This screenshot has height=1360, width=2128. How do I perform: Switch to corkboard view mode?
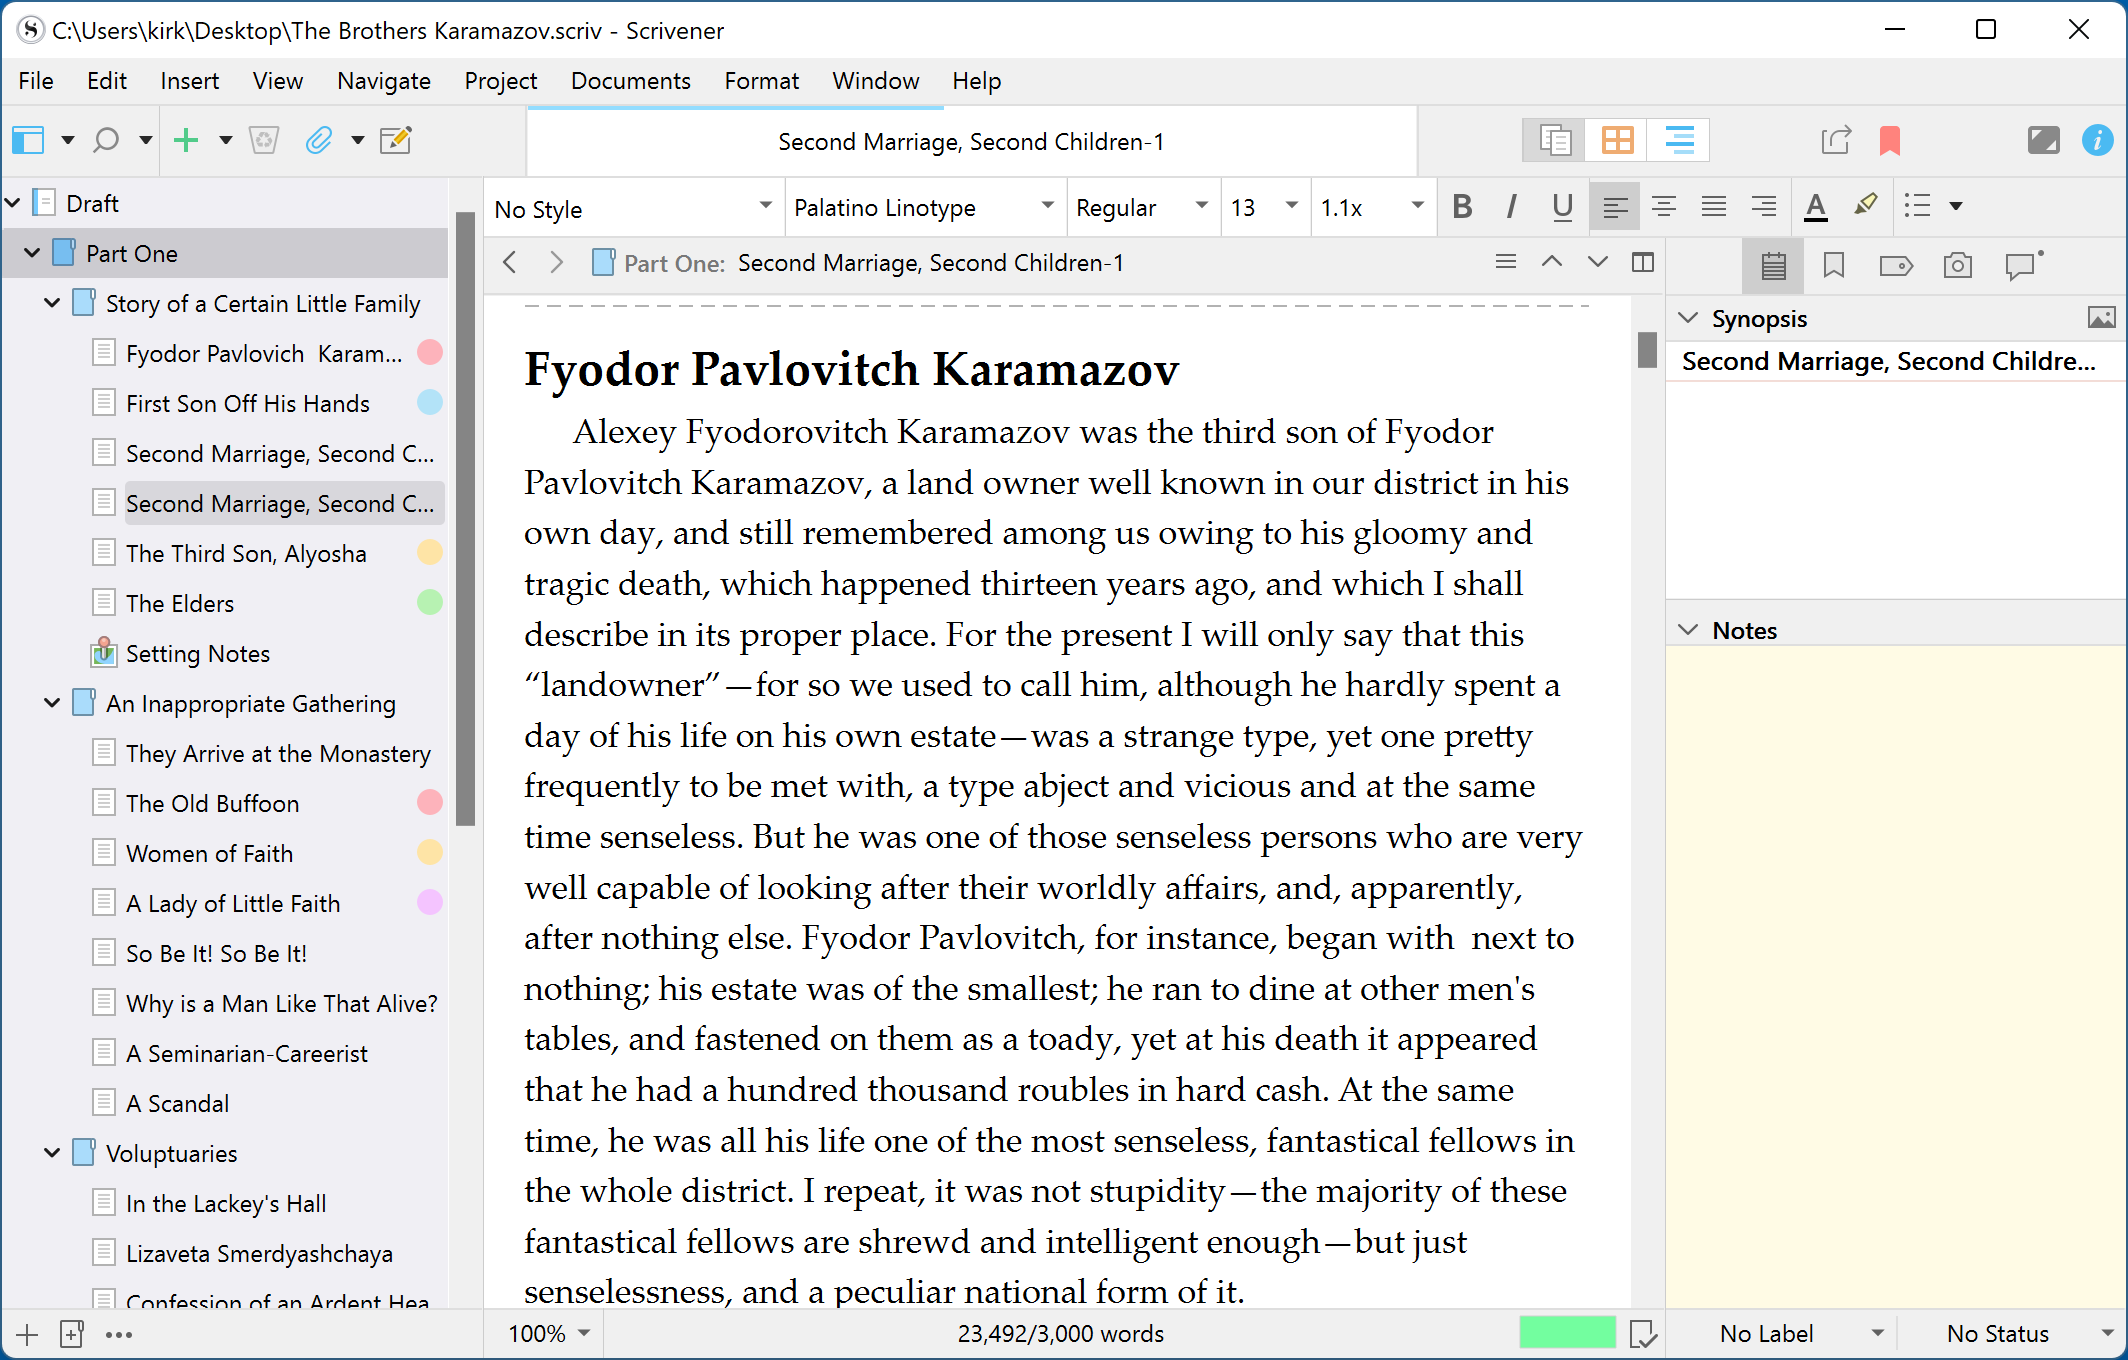point(1617,140)
